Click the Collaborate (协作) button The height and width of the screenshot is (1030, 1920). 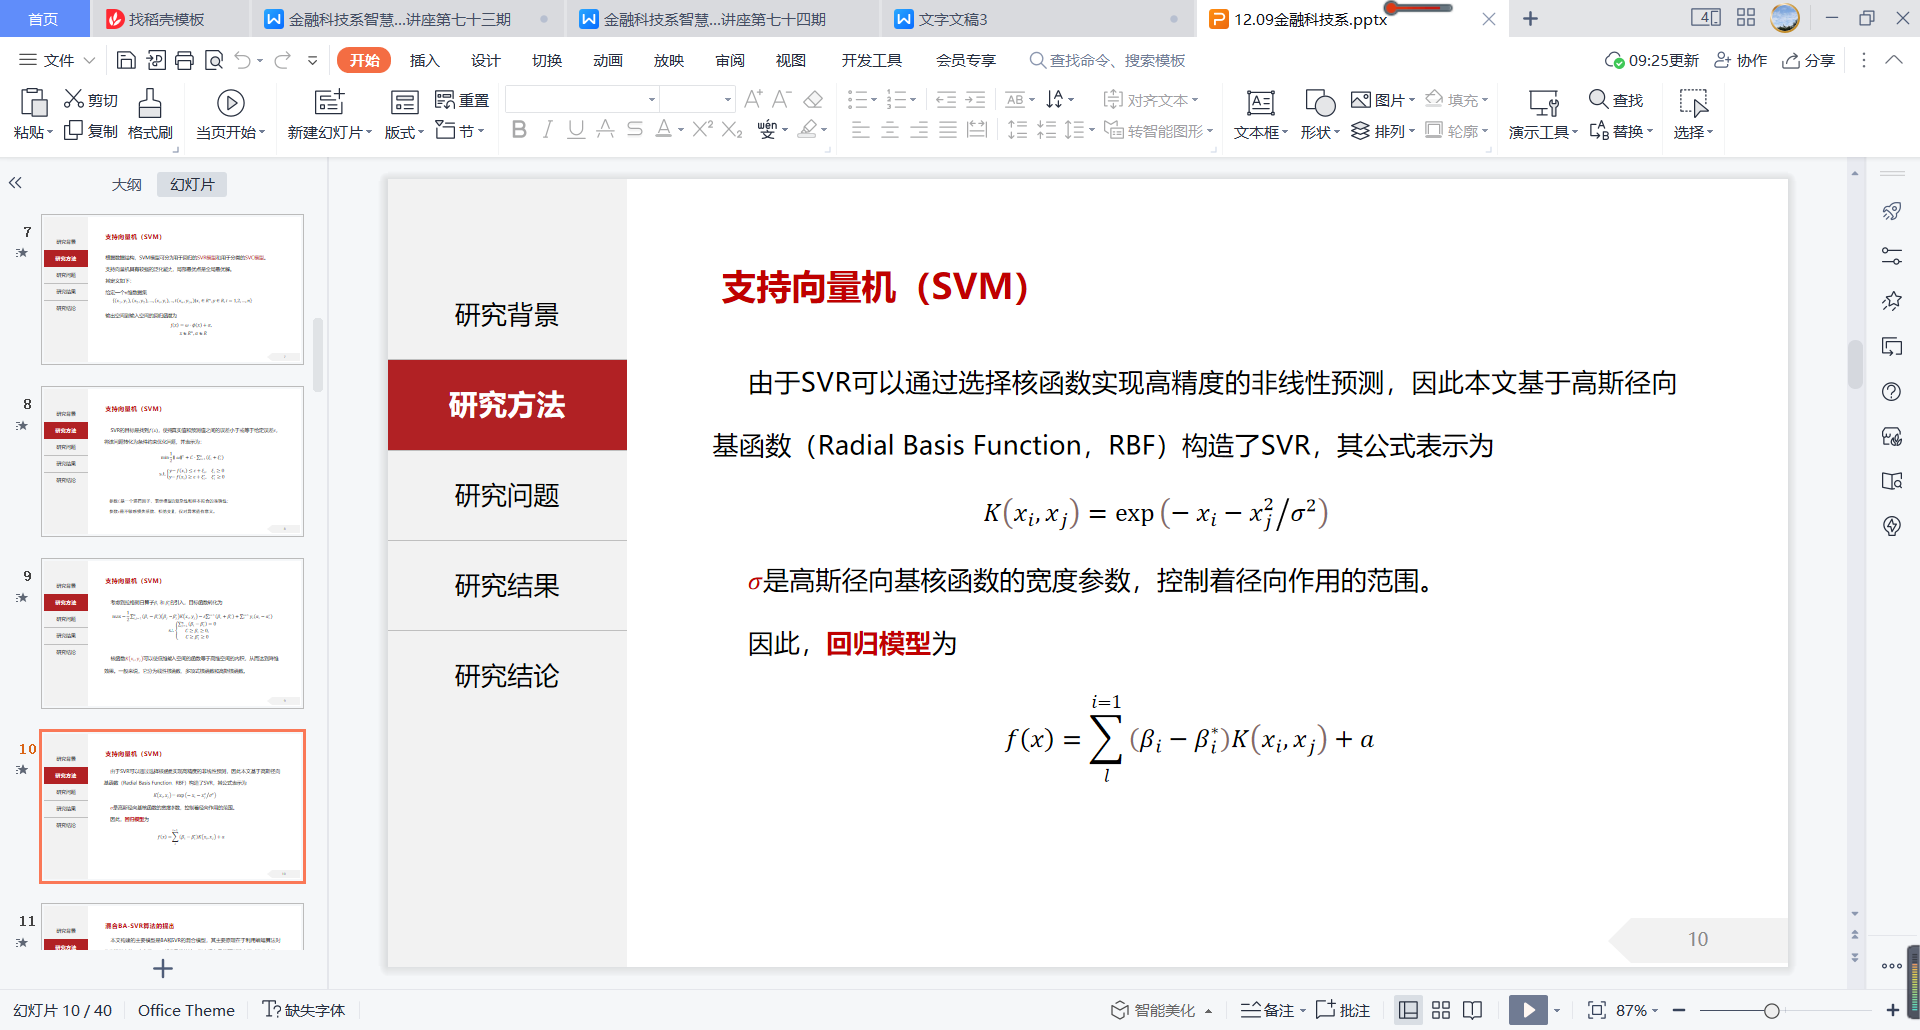[x=1740, y=61]
